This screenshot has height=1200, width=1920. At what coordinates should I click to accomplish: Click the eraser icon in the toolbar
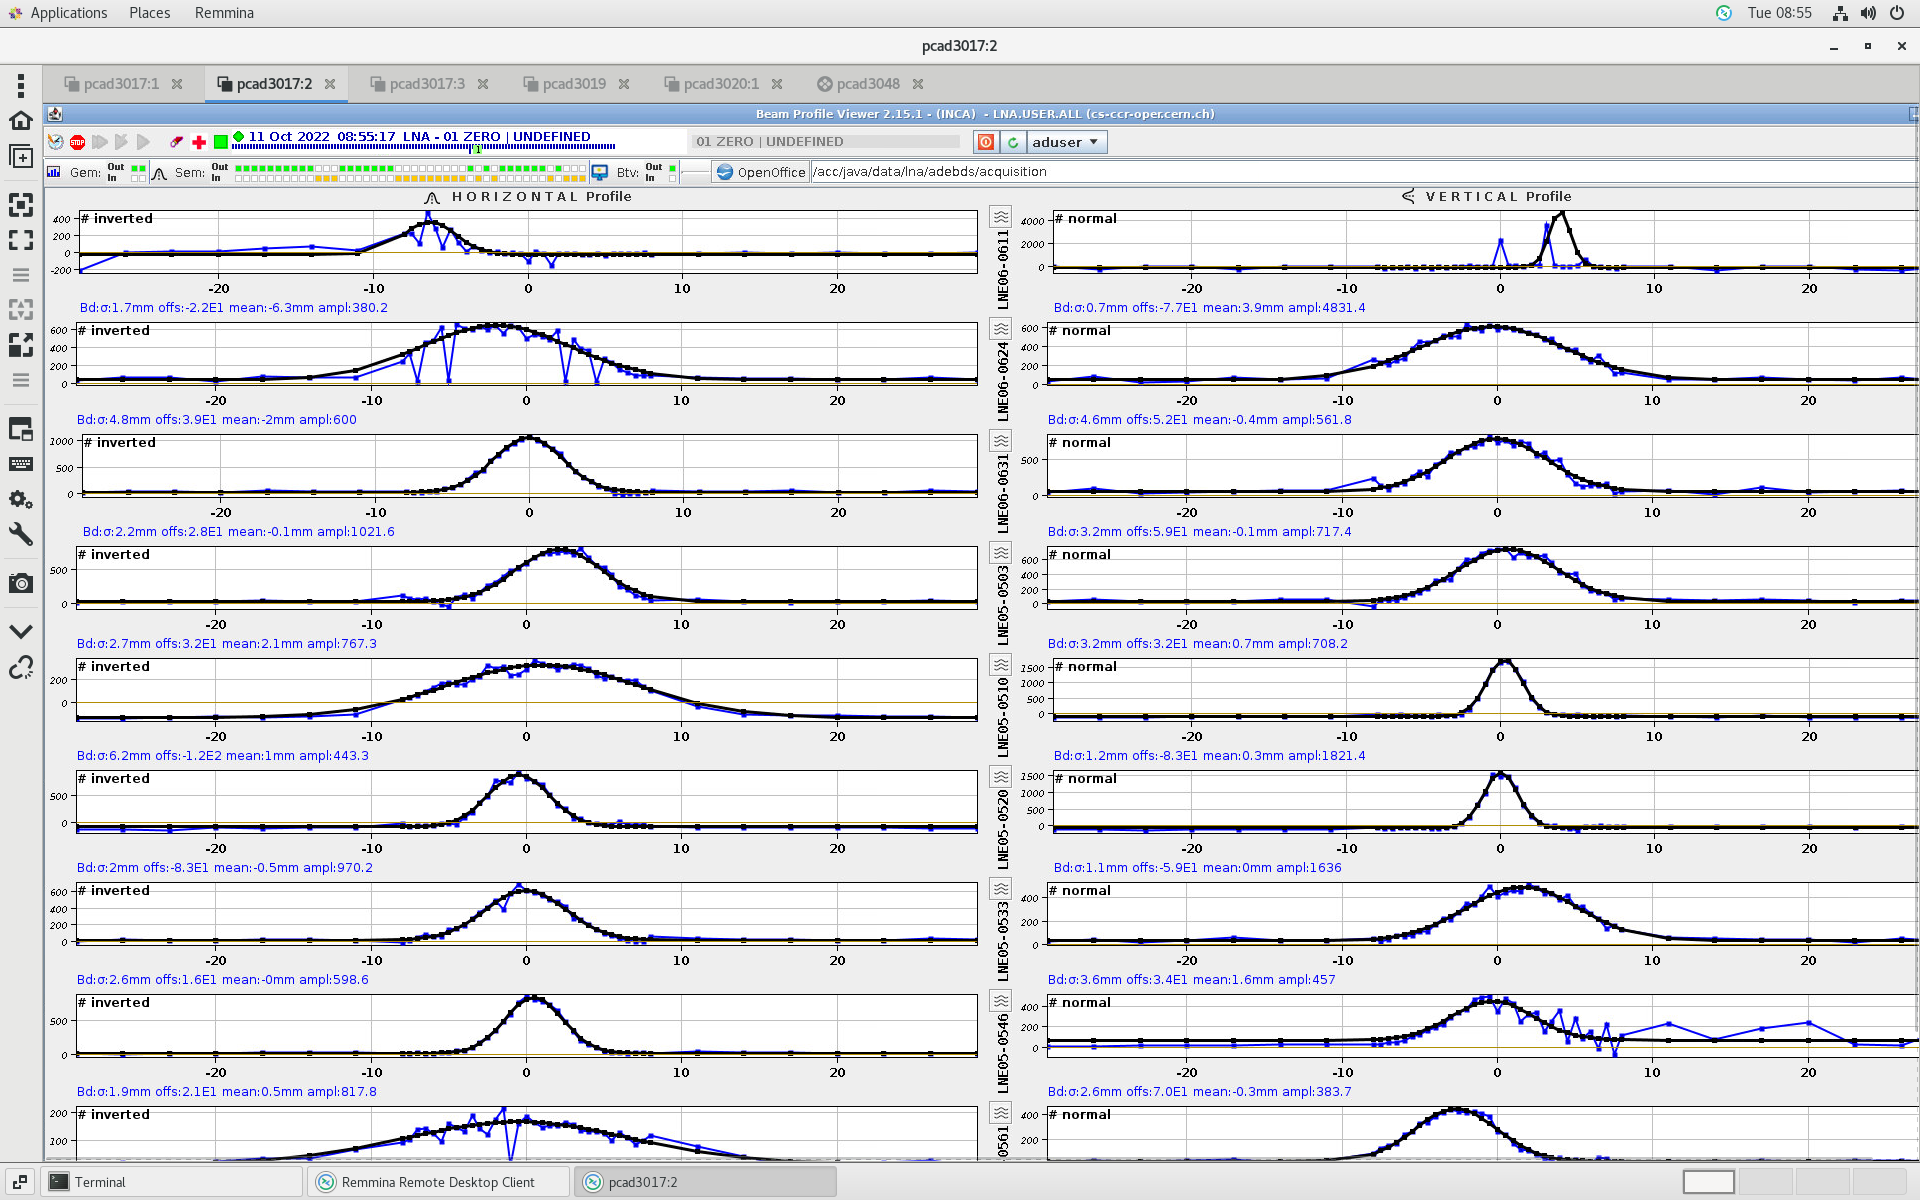coord(176,142)
